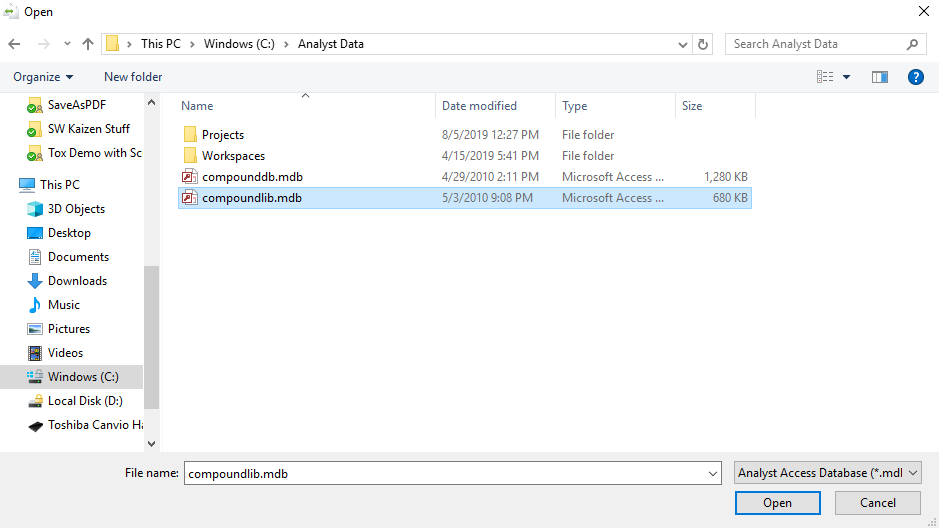The image size is (939, 528).
Task: Open the 3D Objects folder
Action: point(76,209)
